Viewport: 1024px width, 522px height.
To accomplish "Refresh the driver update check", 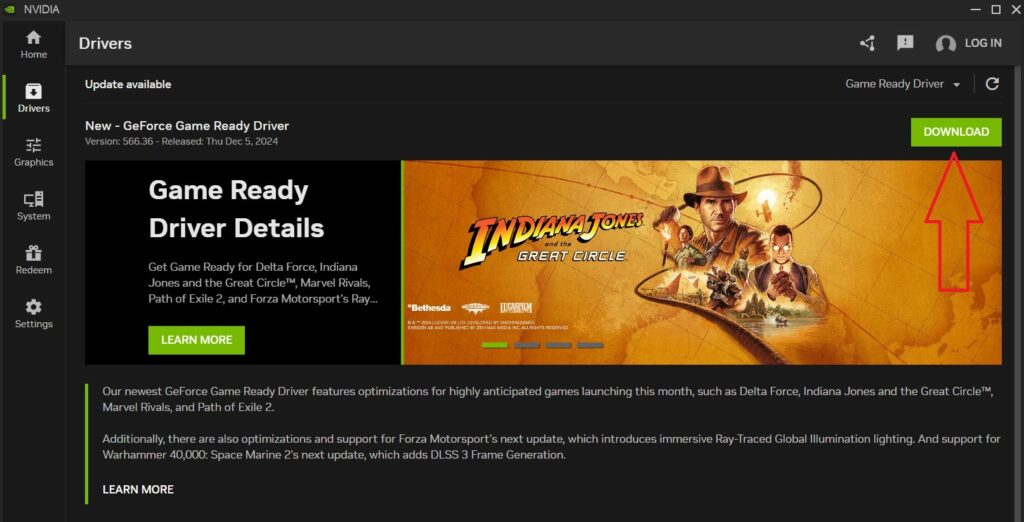I will coord(992,84).
